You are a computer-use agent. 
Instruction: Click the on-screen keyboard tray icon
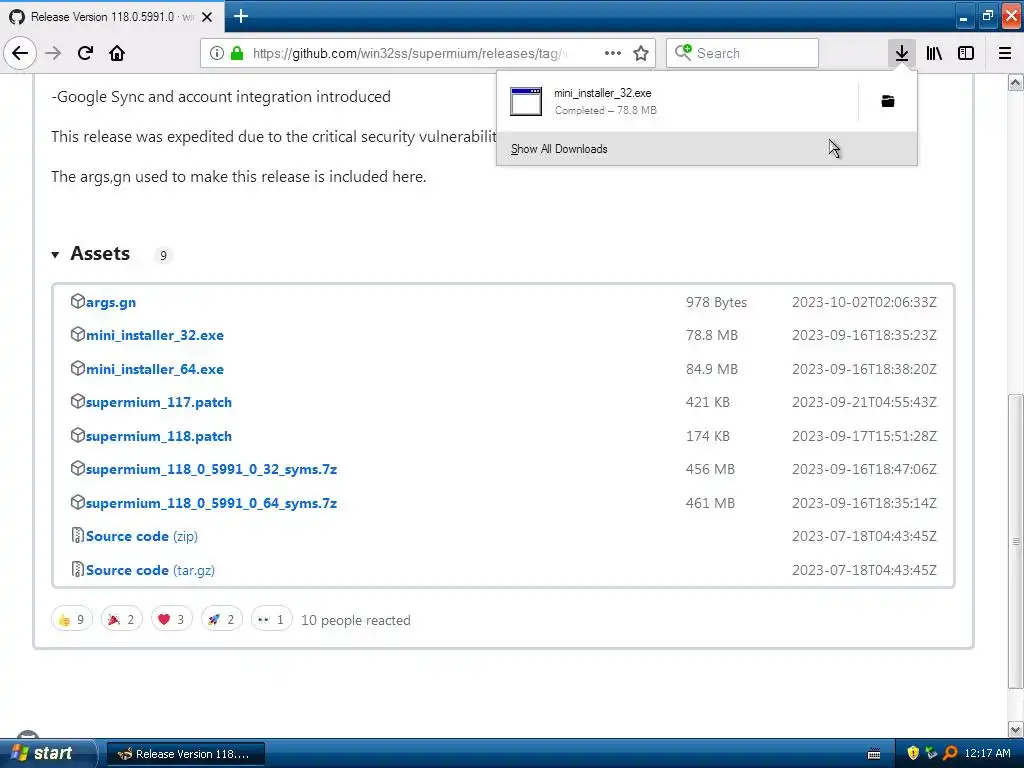tap(874, 754)
